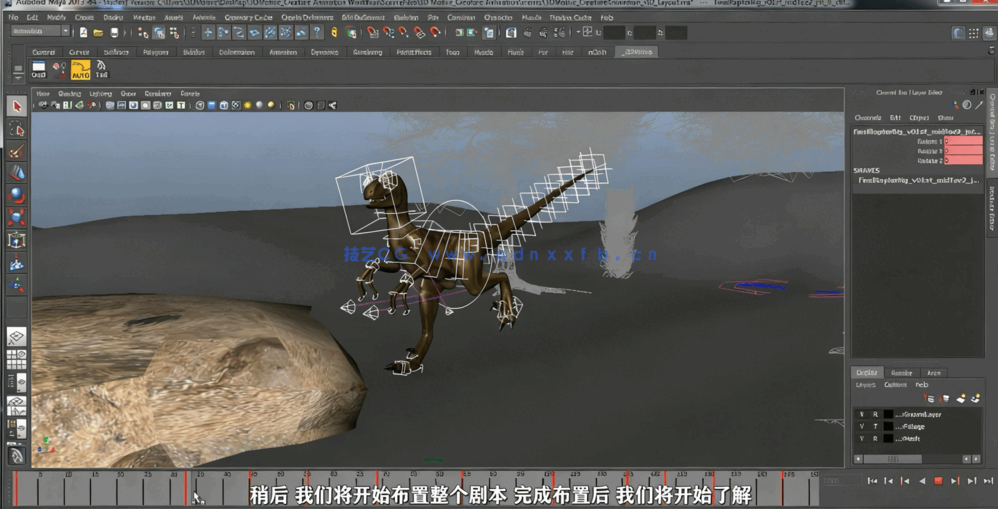Open the Shading menu in viewport panel
Image resolution: width=998 pixels, height=509 pixels.
69,94
